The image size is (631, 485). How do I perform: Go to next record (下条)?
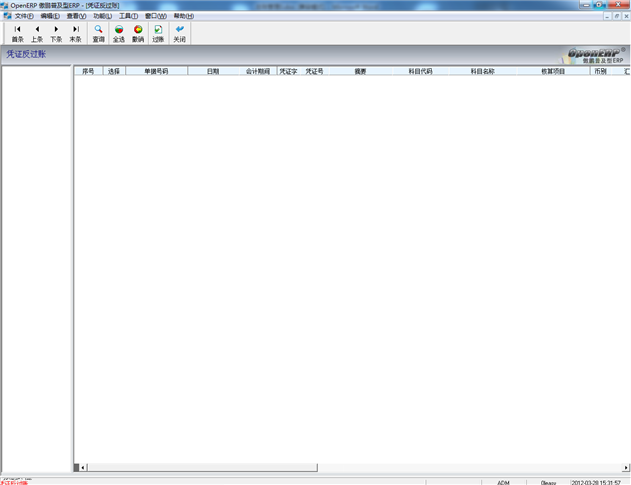[56, 33]
